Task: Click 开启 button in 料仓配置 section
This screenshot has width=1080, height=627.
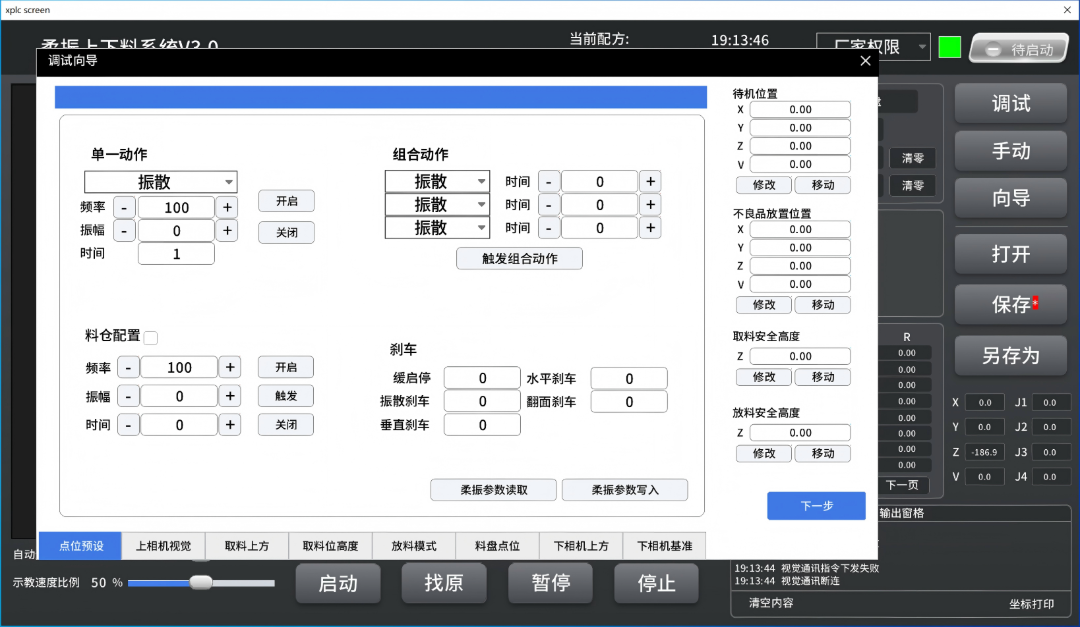Action: point(286,367)
